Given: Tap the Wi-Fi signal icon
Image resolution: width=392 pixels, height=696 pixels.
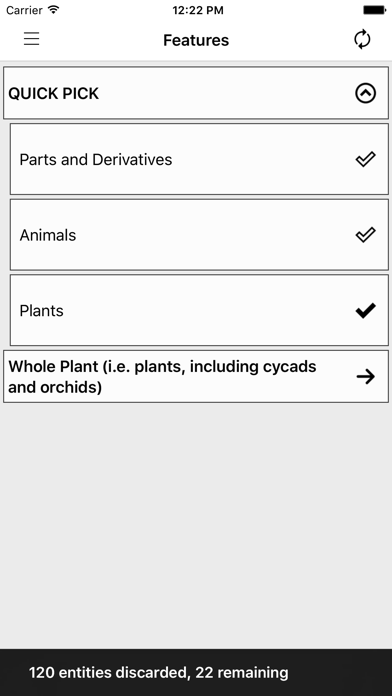Looking at the screenshot, I should click(54, 9).
